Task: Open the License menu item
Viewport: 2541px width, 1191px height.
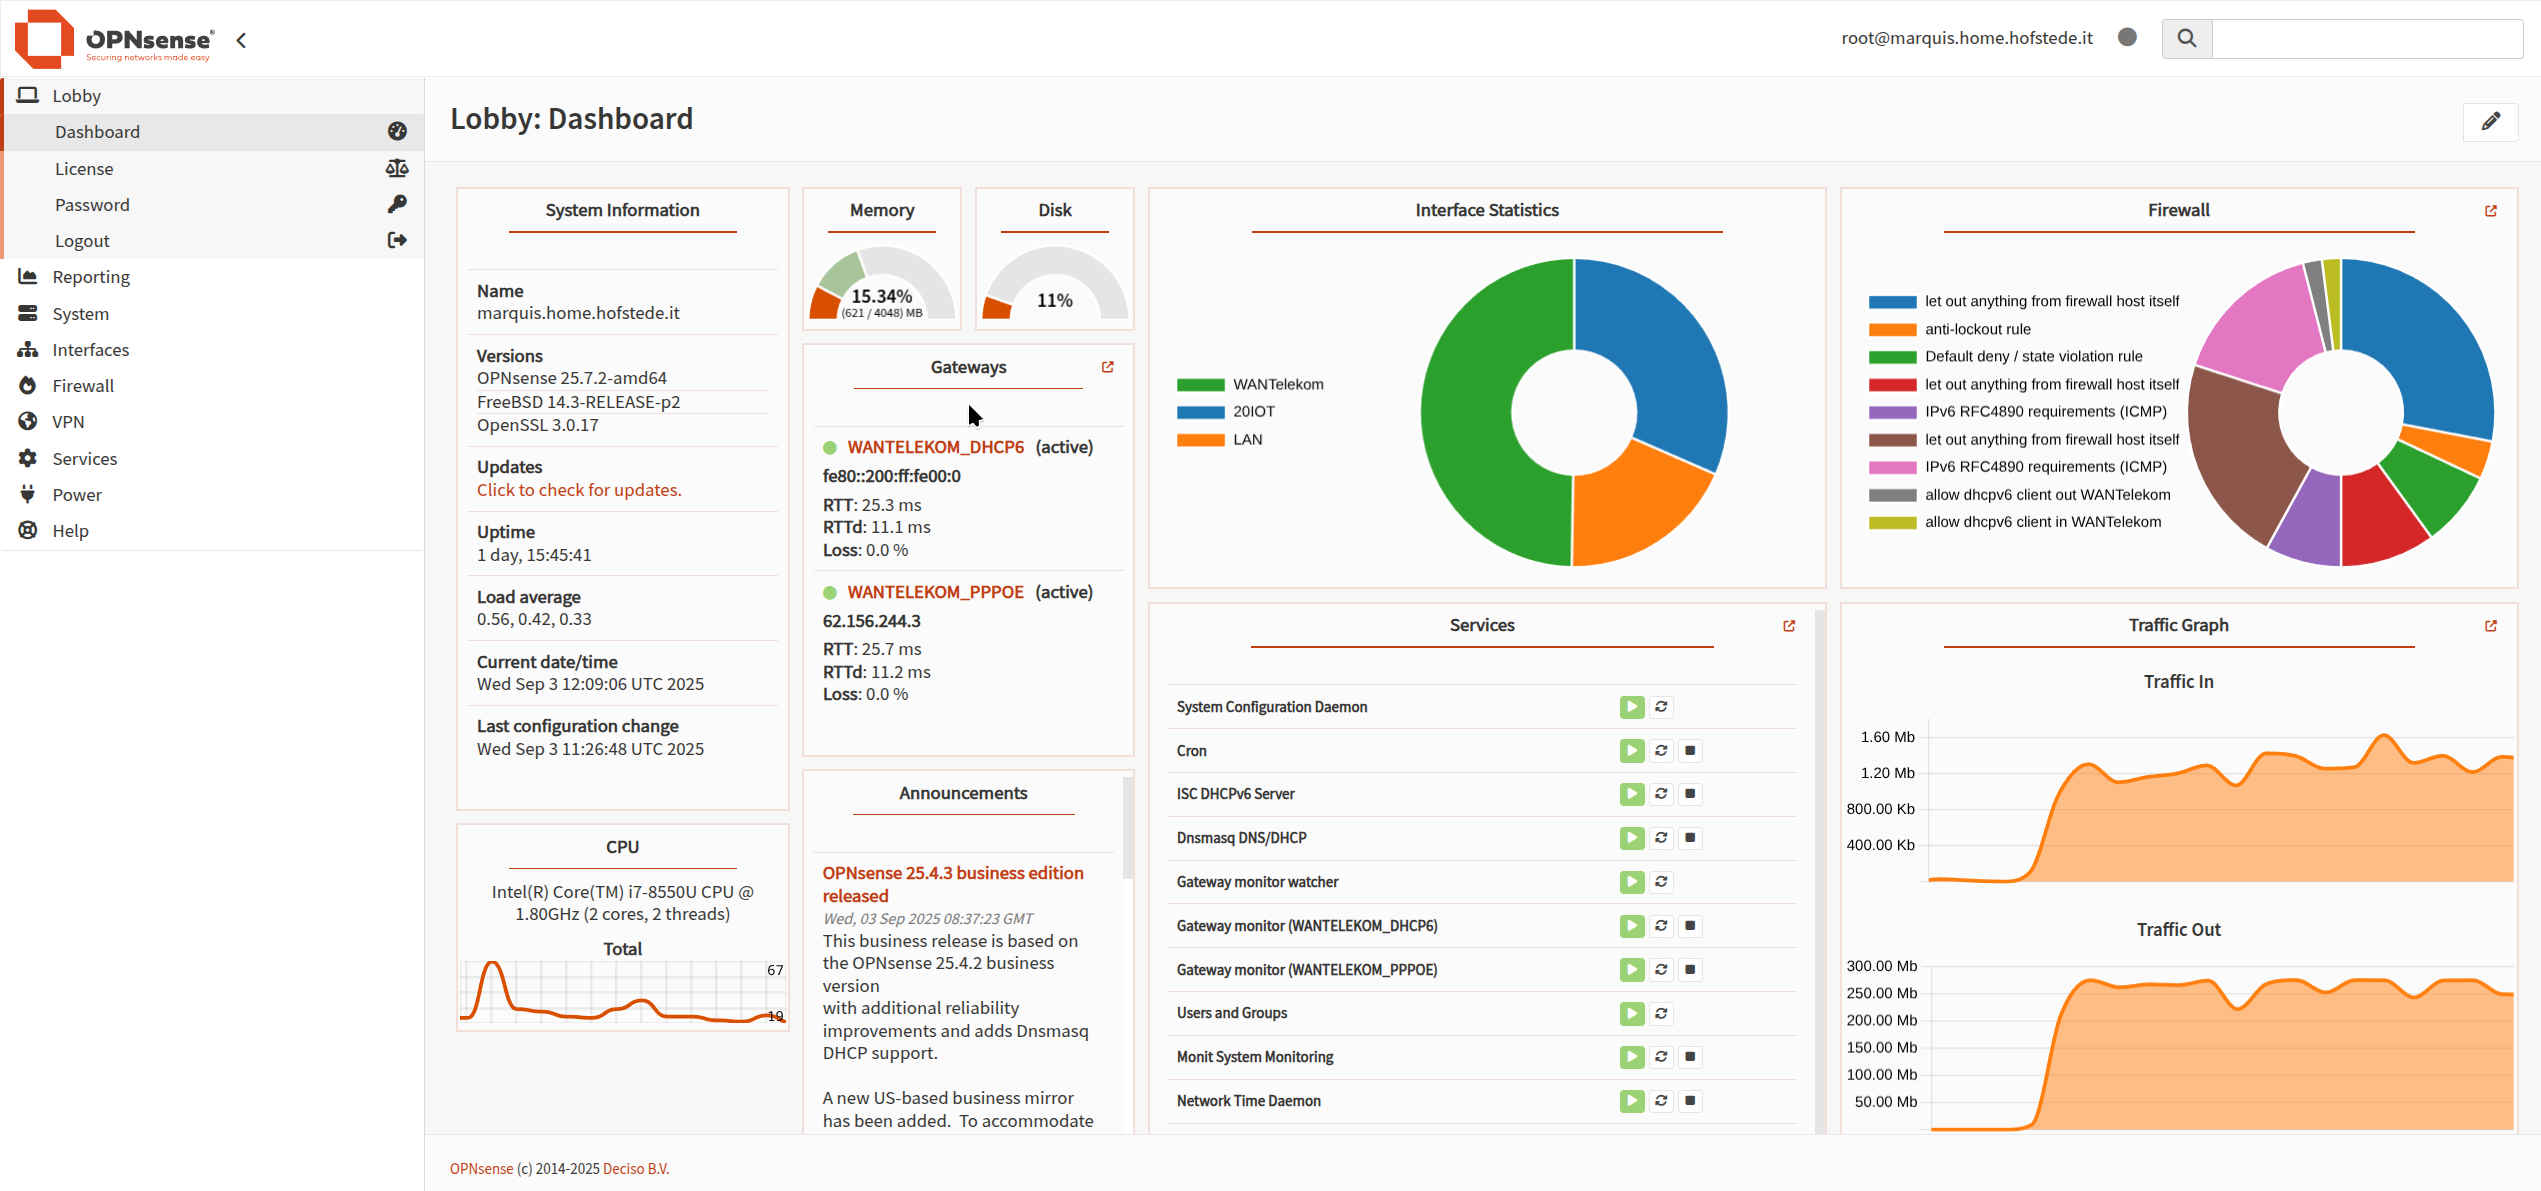Action: click(x=84, y=169)
